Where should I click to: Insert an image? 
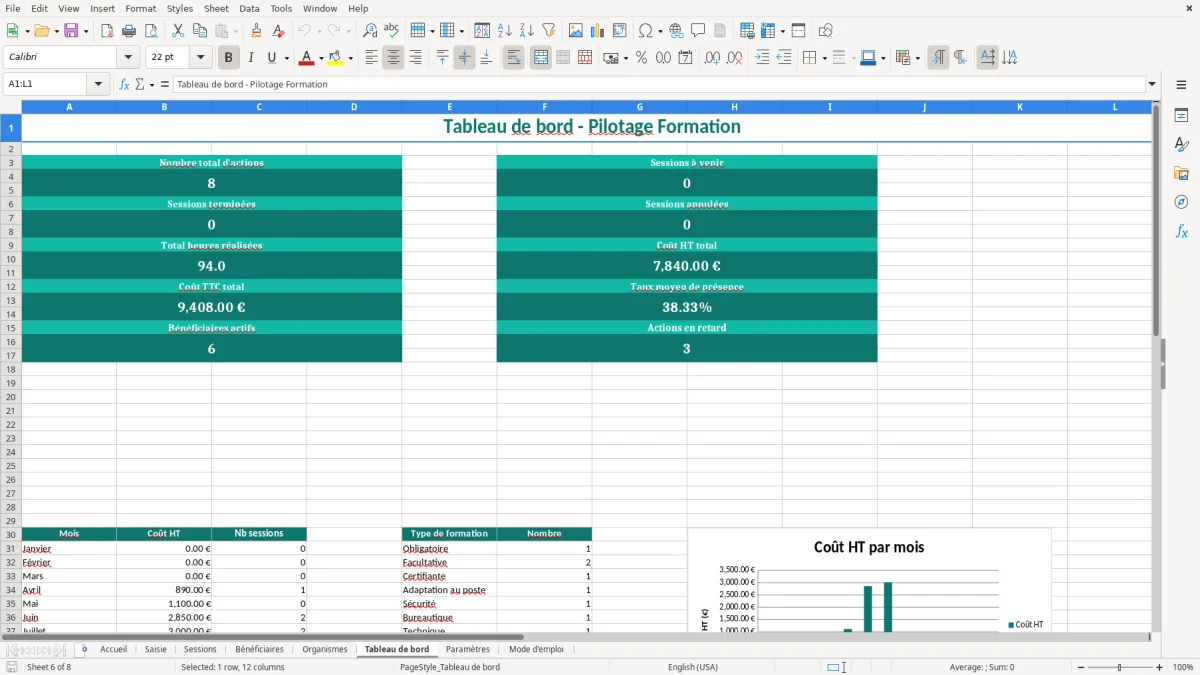pyautogui.click(x=576, y=31)
